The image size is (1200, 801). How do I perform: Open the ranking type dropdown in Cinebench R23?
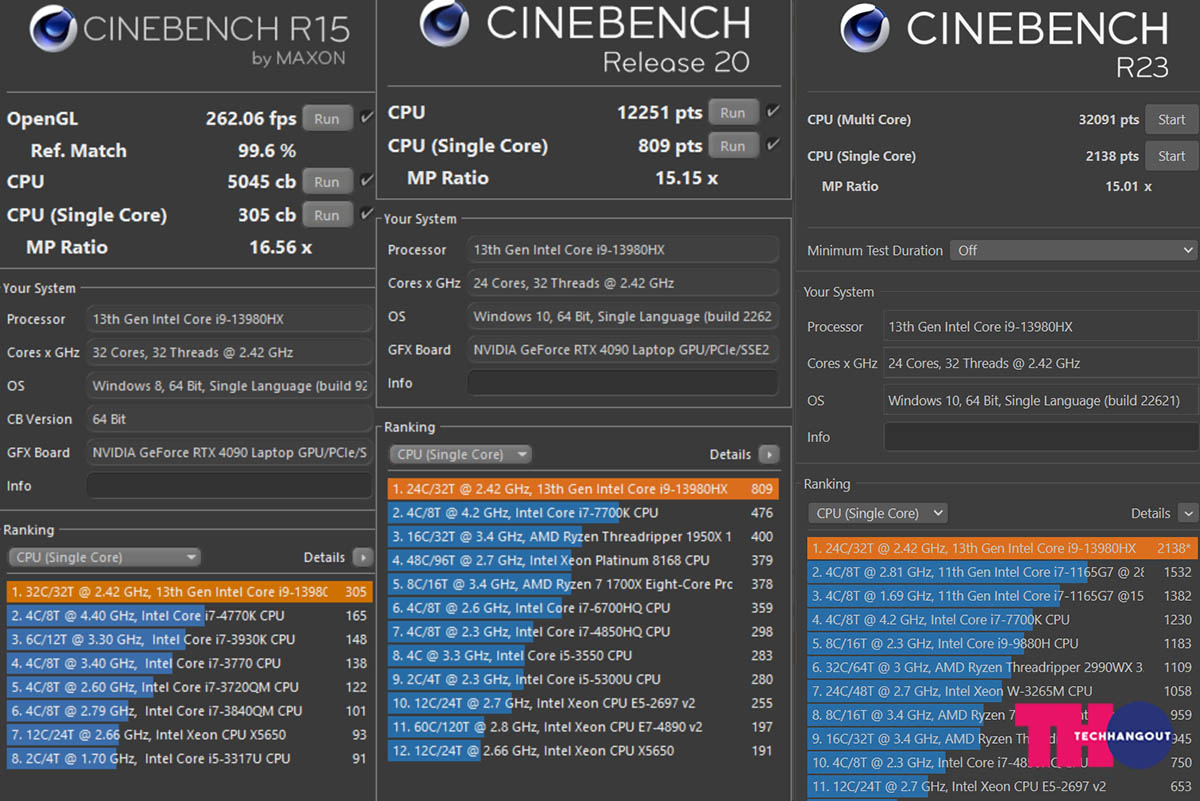pos(877,513)
